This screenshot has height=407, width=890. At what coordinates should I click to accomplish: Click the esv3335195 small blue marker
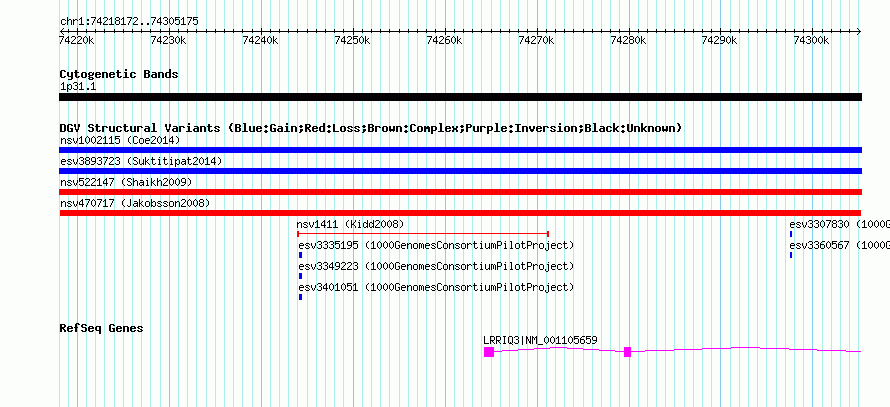[300, 255]
